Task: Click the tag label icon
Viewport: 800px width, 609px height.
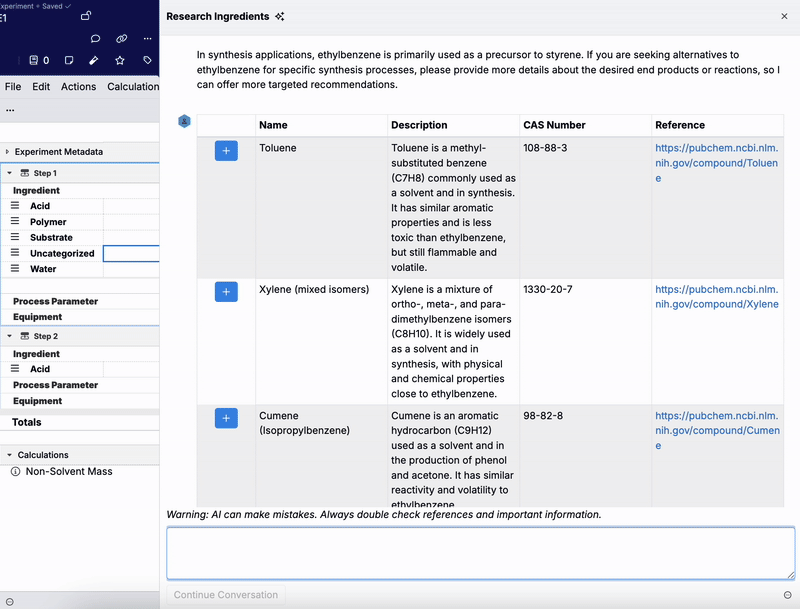Action: coord(147,61)
